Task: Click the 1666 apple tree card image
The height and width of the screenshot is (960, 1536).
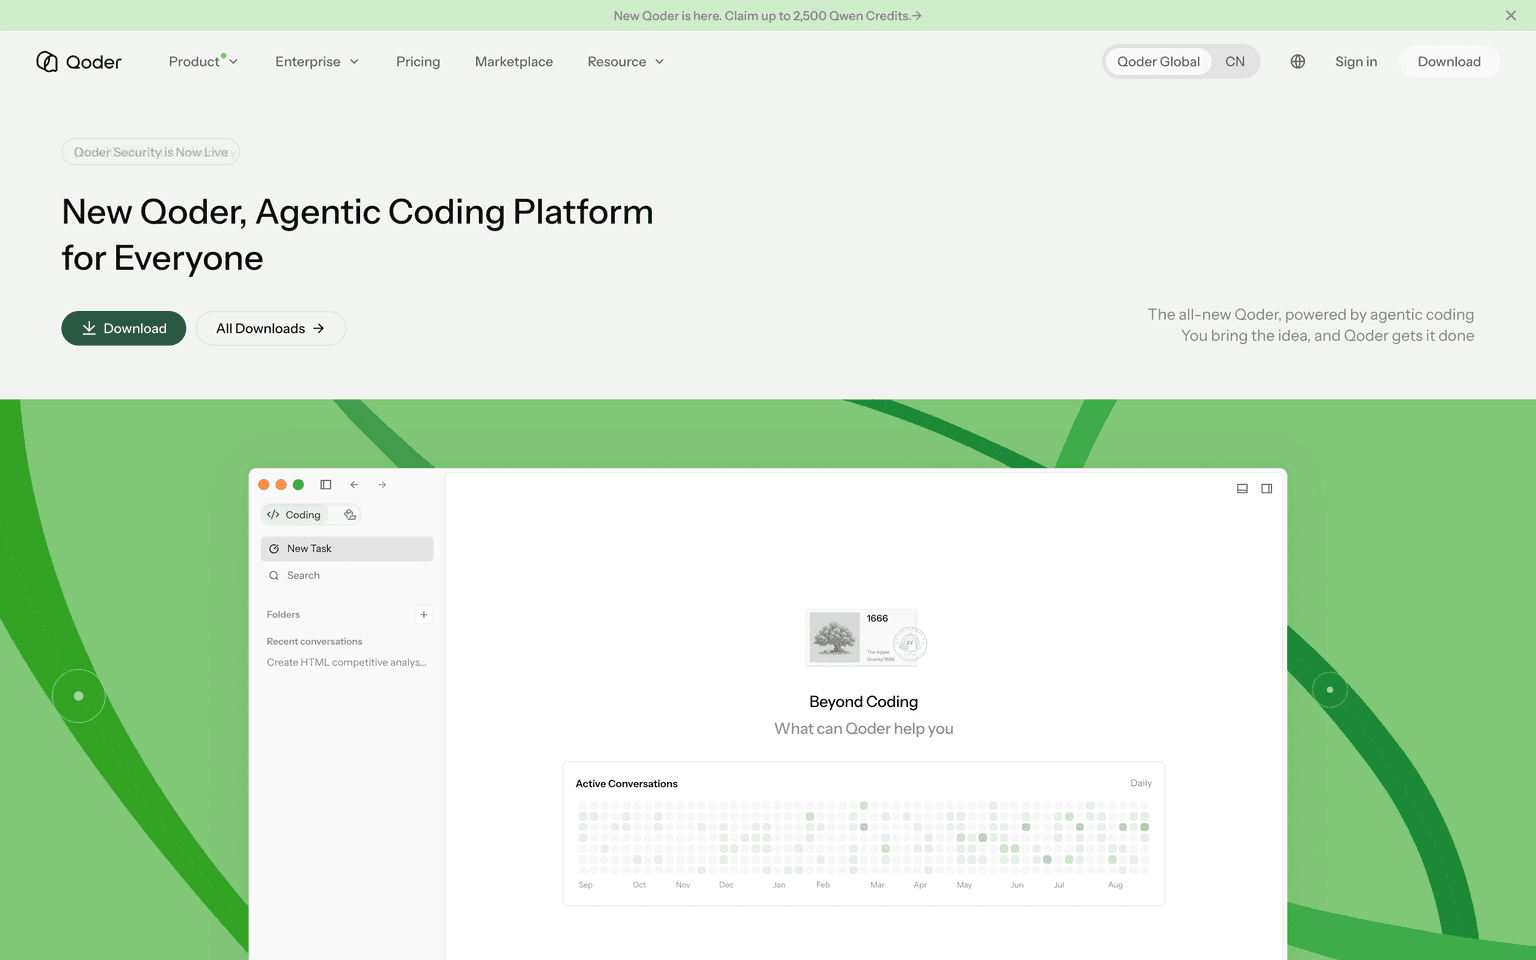Action: 866,638
